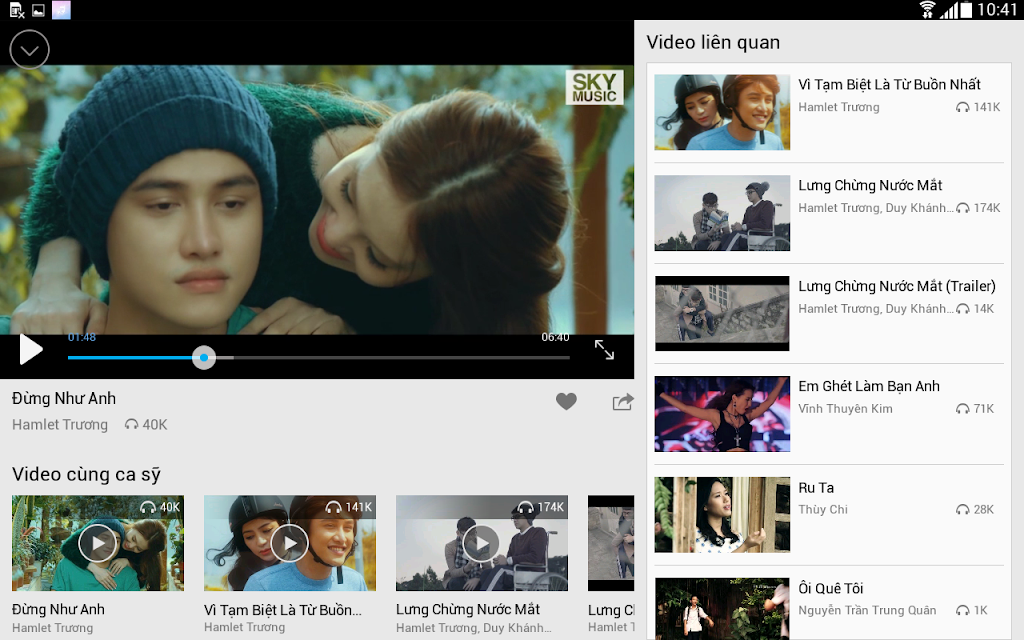Select Lưng Chừng Nước Mắt in related list
1024x640 pixels.
828,213
